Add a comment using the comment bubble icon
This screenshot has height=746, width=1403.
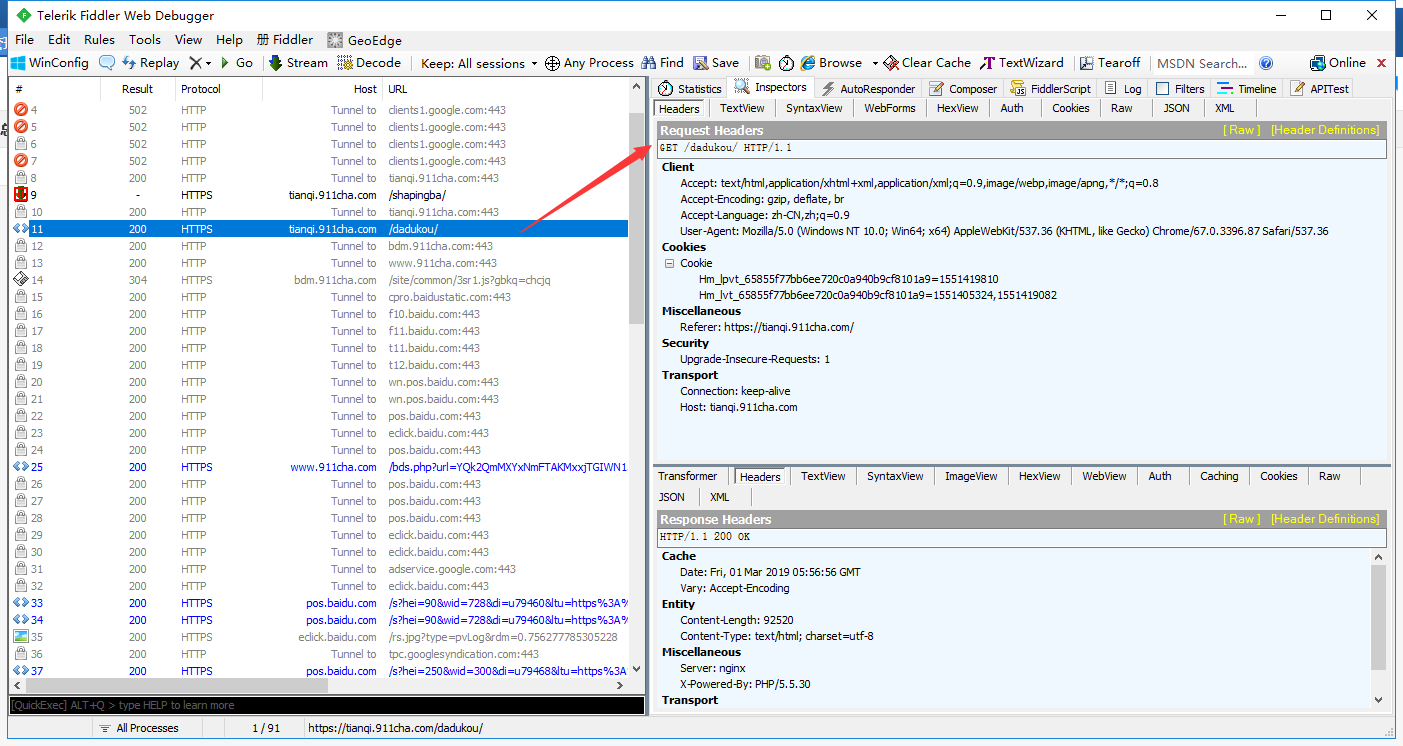tap(106, 62)
